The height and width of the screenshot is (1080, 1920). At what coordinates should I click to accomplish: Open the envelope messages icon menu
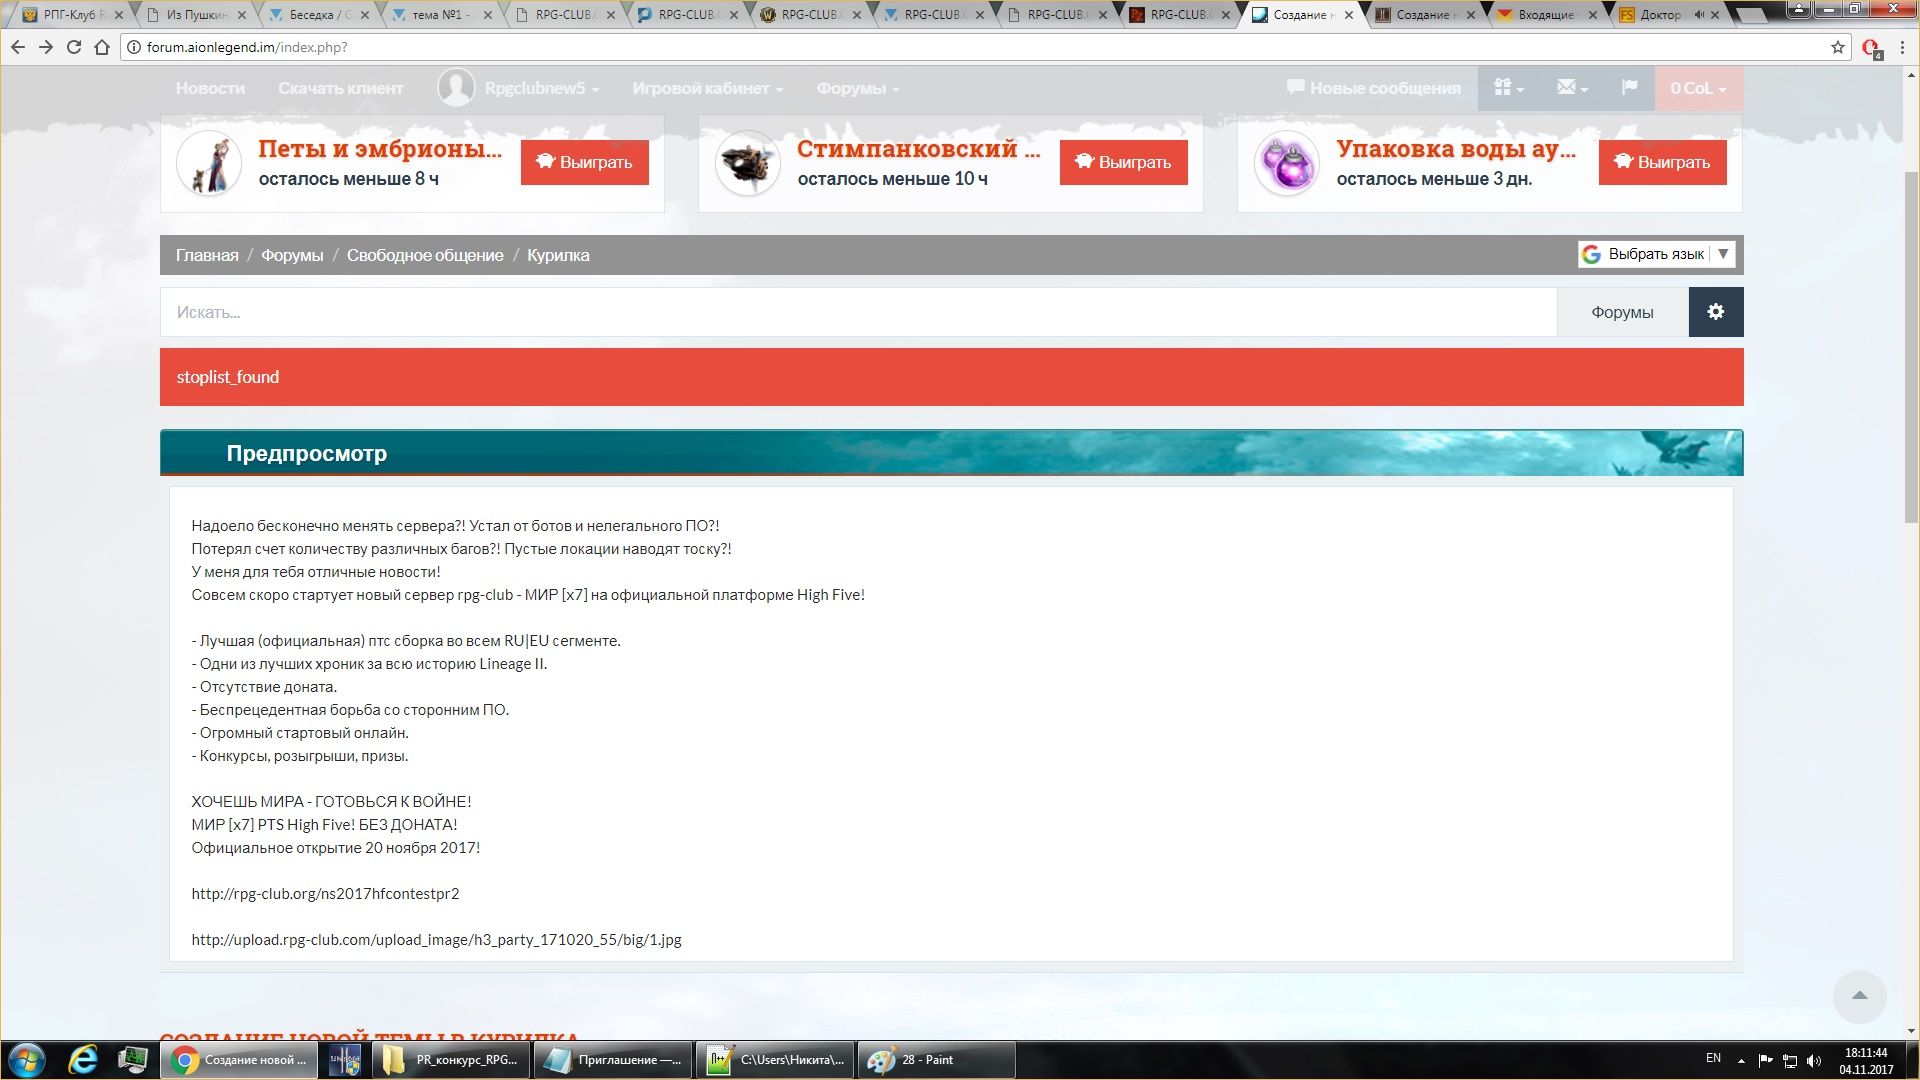pos(1571,88)
